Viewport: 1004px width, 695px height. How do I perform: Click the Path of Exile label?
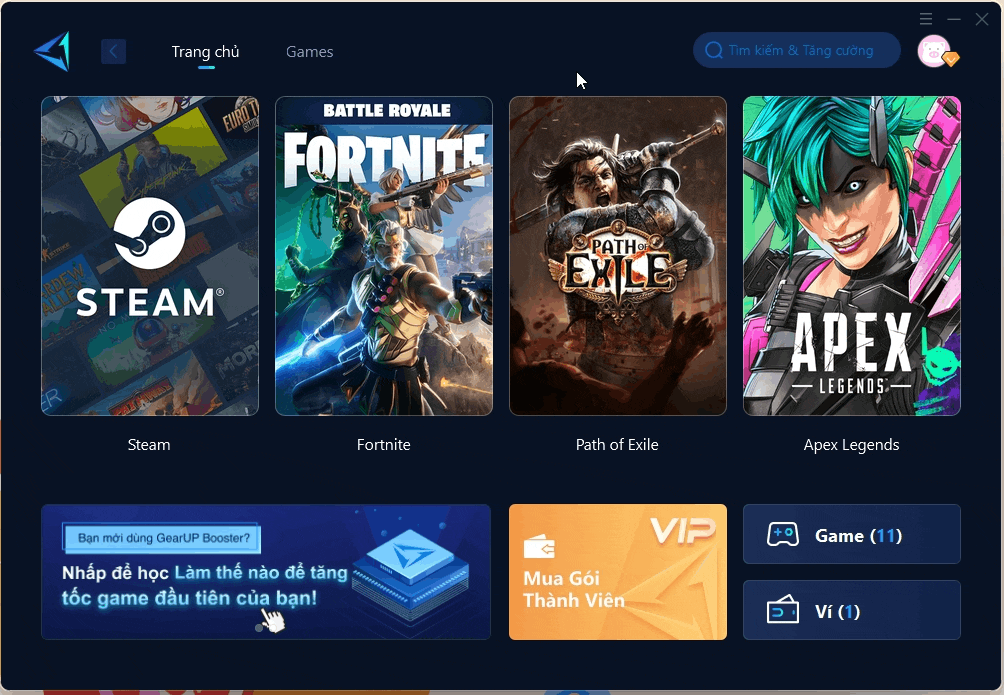[x=617, y=445]
